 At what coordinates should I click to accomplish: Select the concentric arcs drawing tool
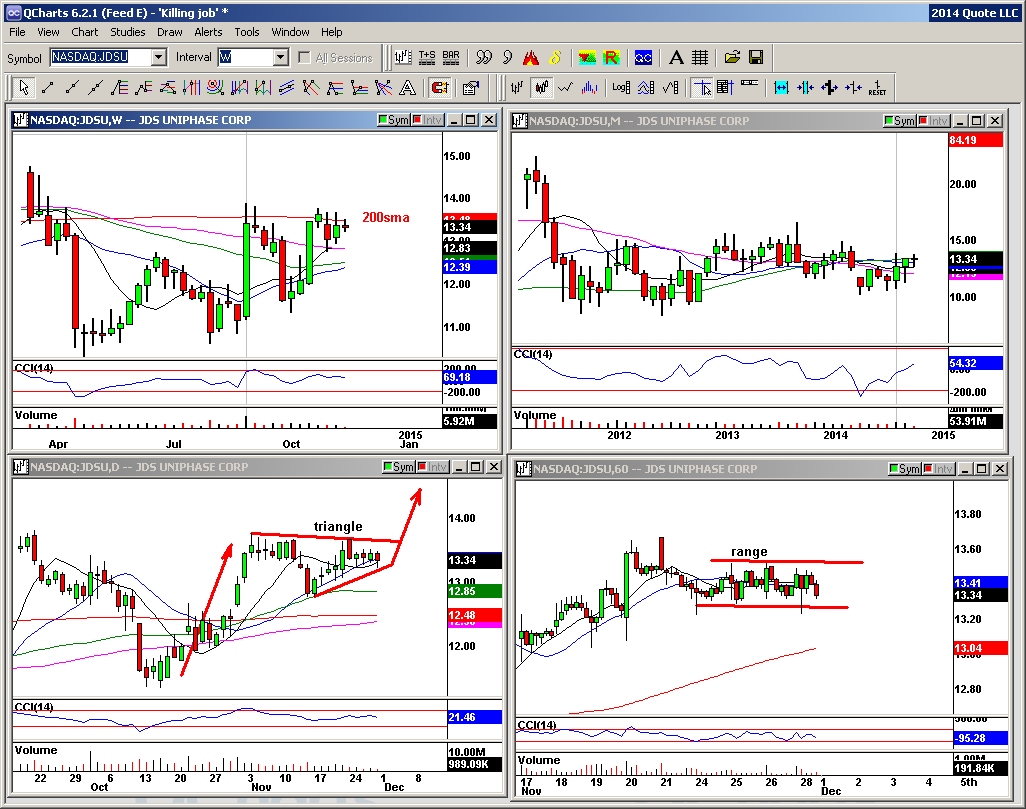point(215,87)
